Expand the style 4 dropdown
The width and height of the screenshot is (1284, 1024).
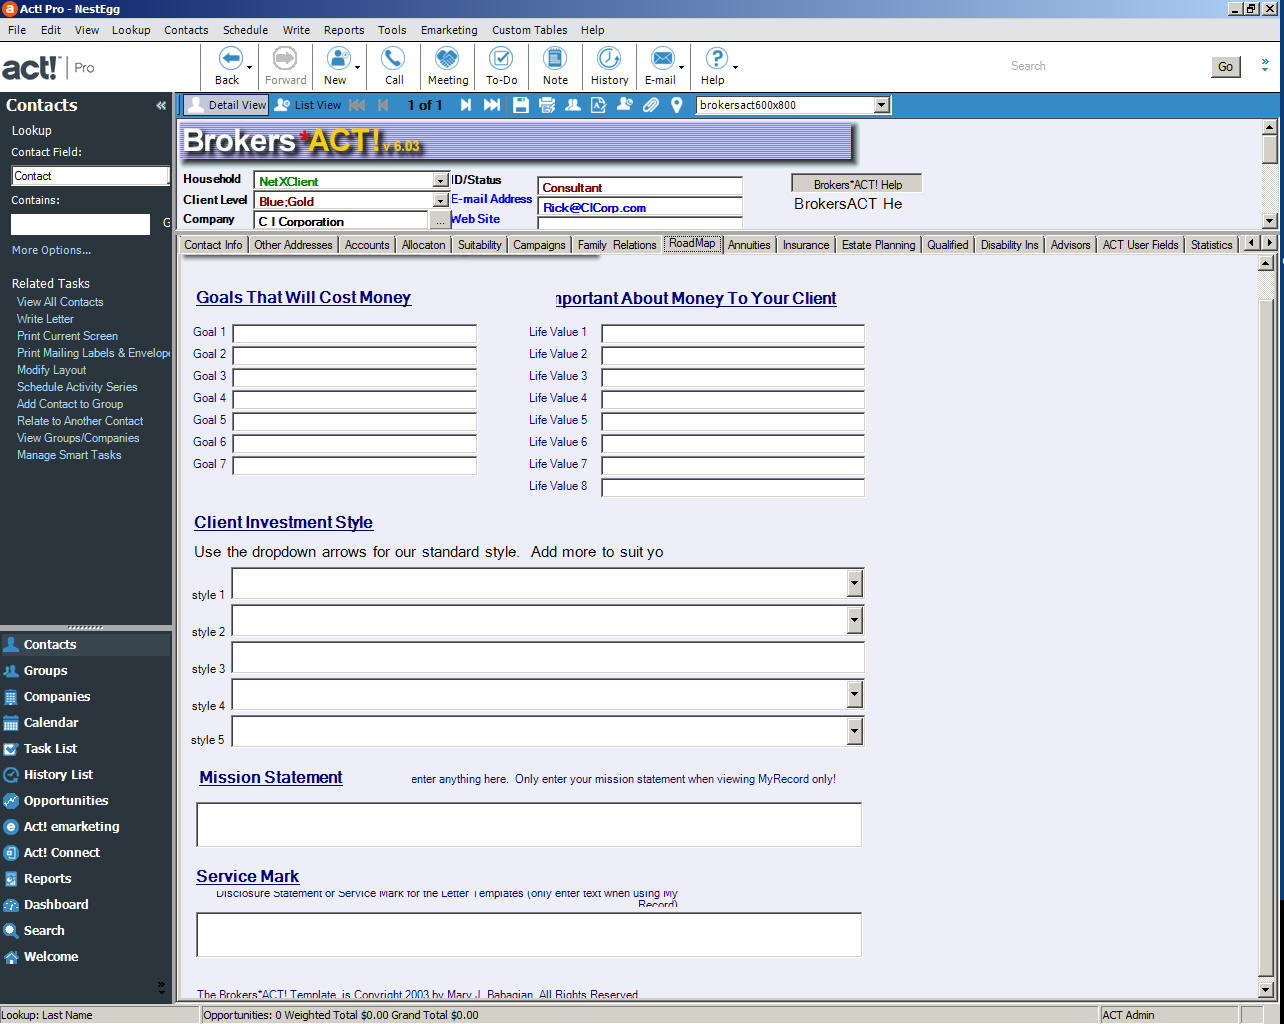[854, 694]
